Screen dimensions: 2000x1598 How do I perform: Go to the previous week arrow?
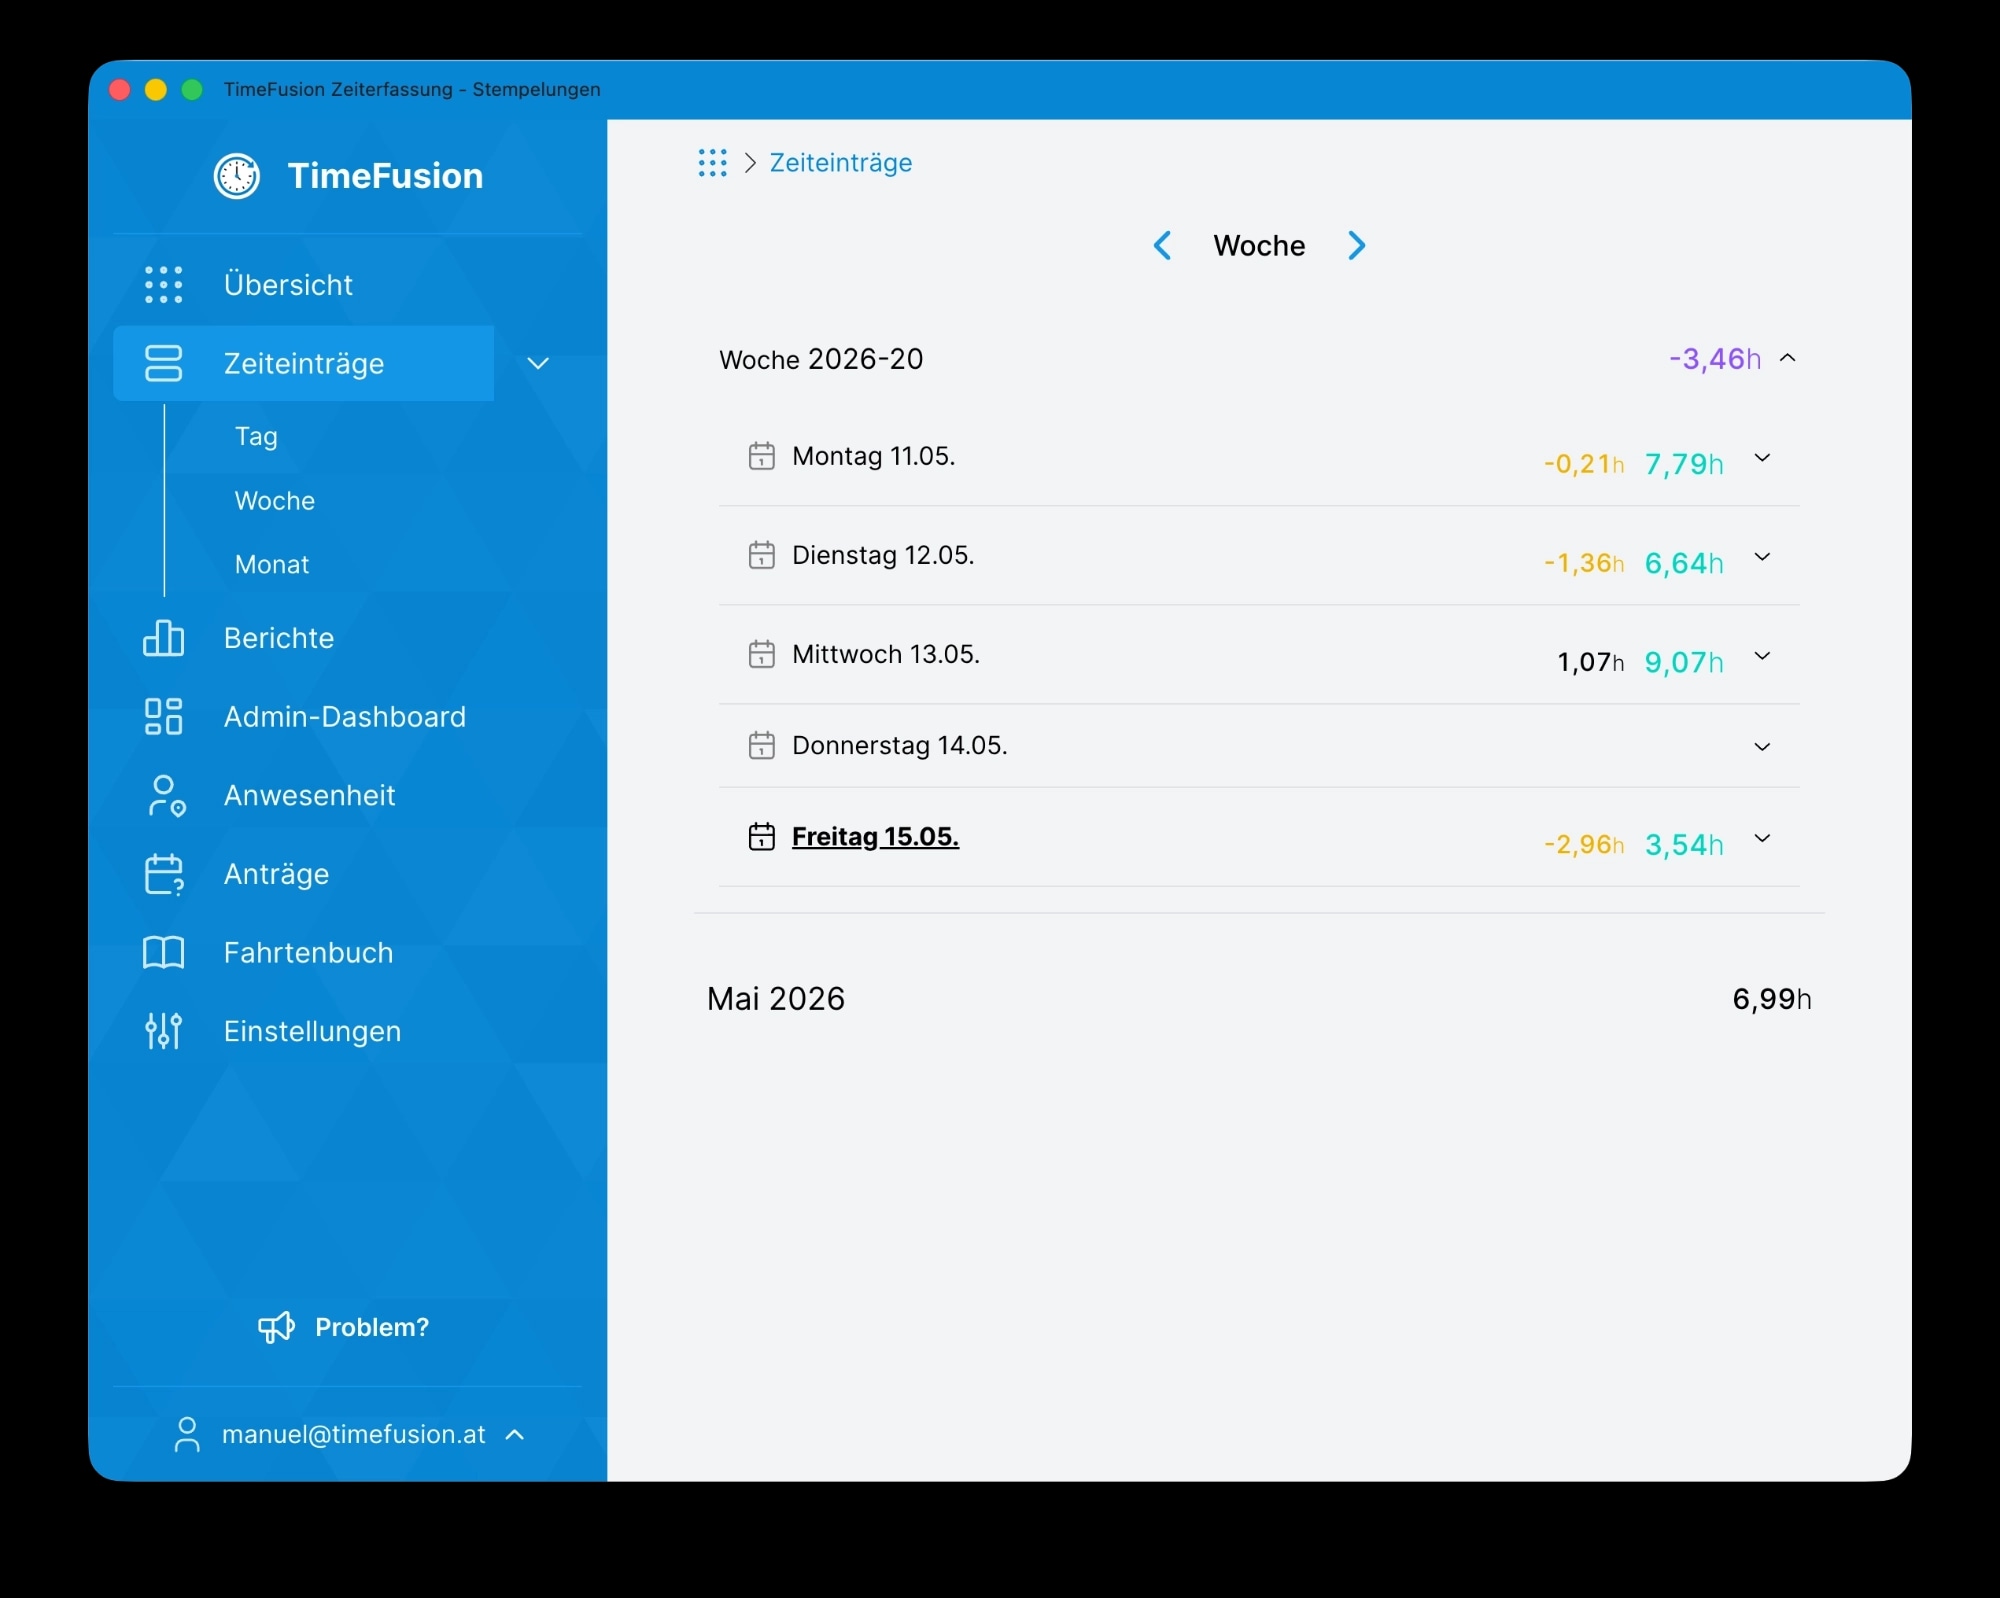1163,246
